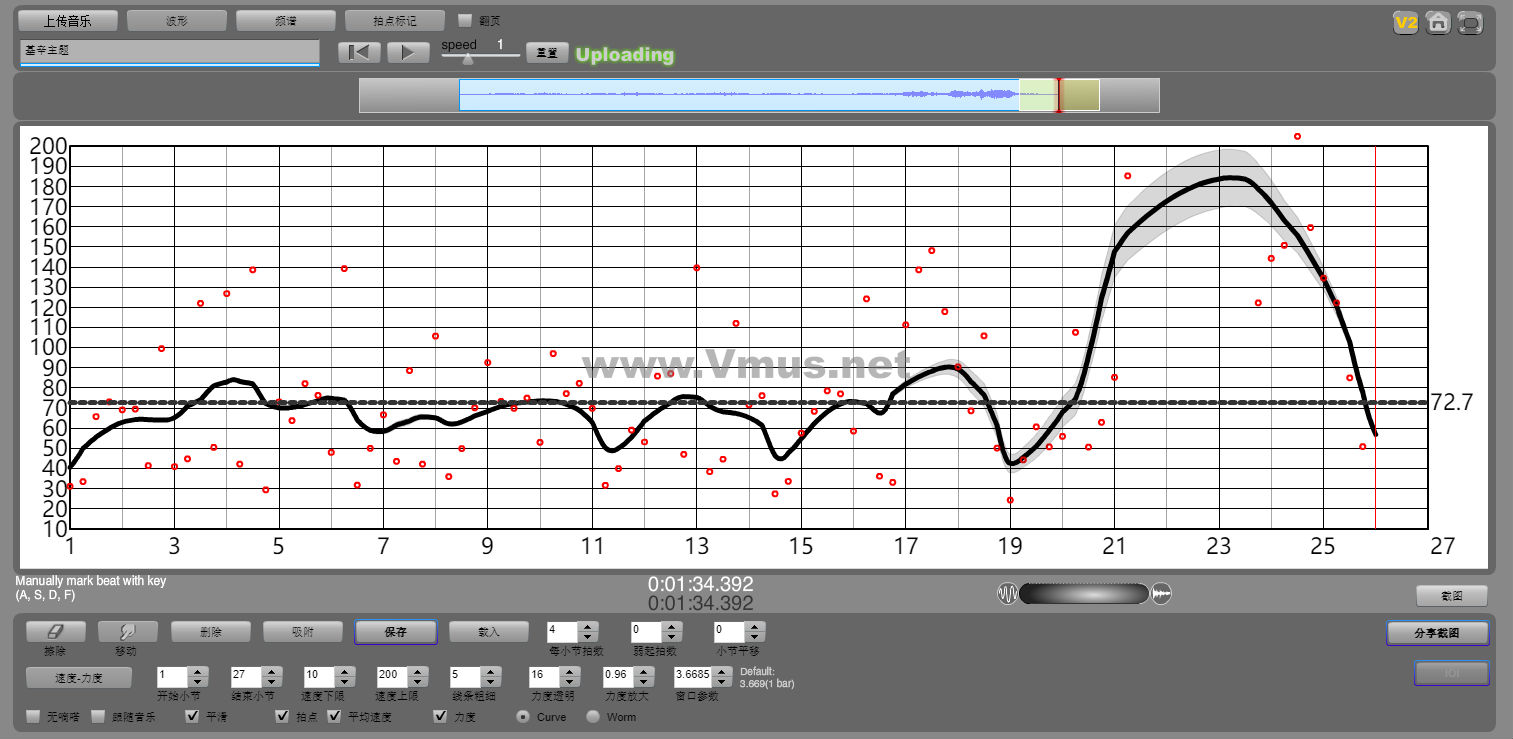Decrease the 结束小节 end bar value
Viewport: 1513px width, 739px height.
point(270,682)
